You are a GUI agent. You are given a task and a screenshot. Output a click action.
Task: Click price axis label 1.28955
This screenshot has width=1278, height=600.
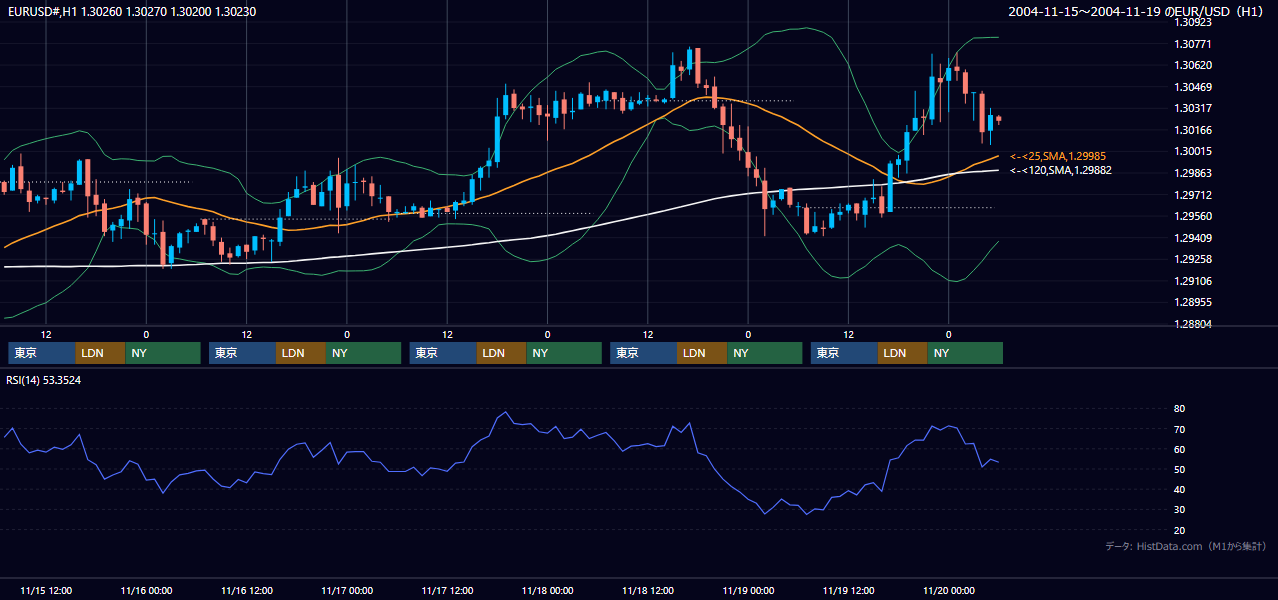[1195, 302]
